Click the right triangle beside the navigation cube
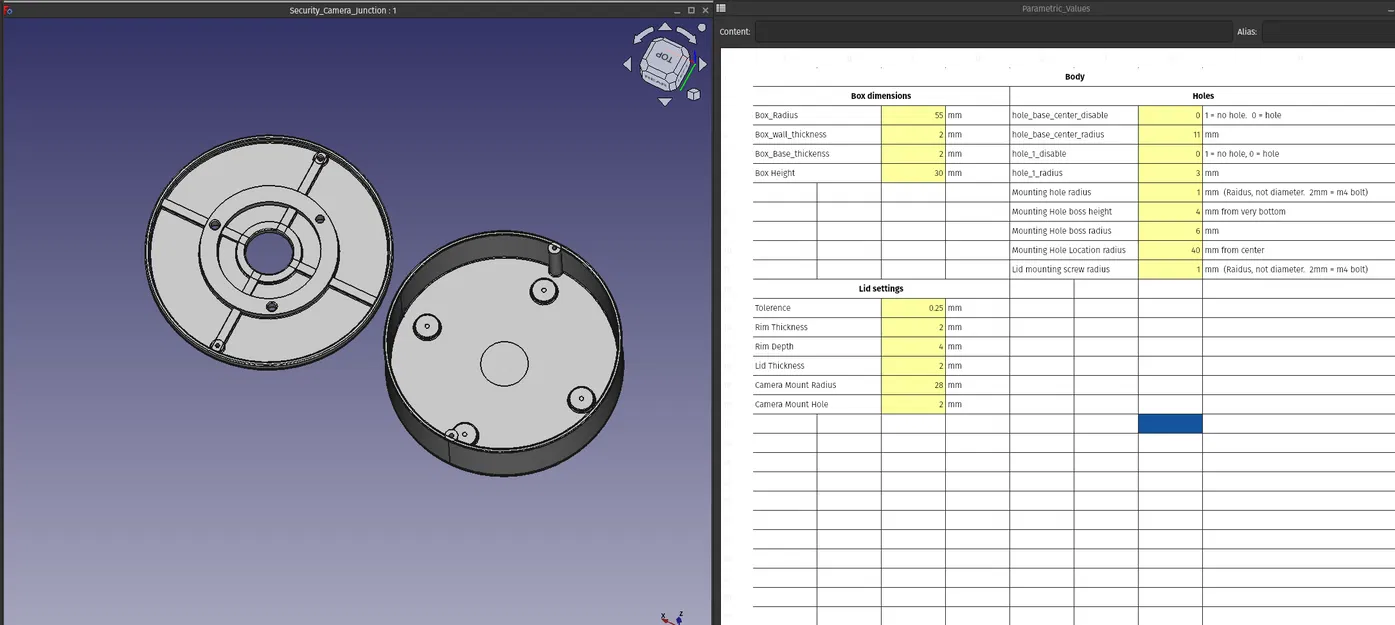This screenshot has width=1395, height=625. pos(702,63)
